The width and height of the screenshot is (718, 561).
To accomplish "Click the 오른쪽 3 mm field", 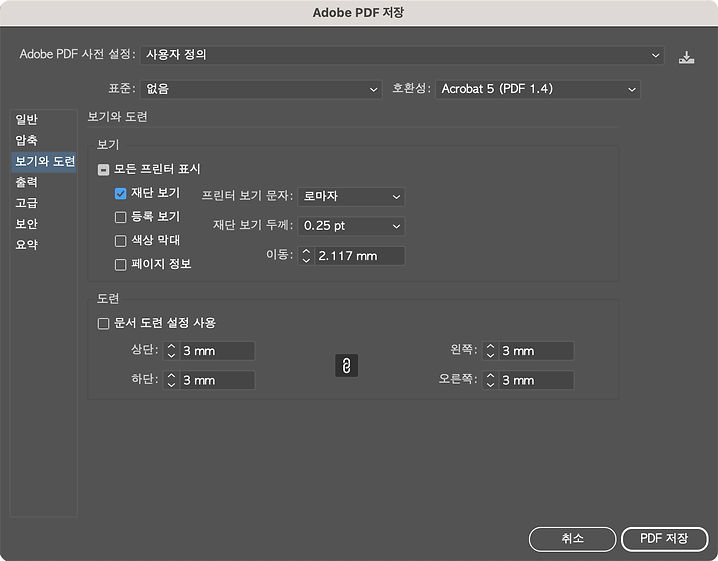I will point(536,380).
